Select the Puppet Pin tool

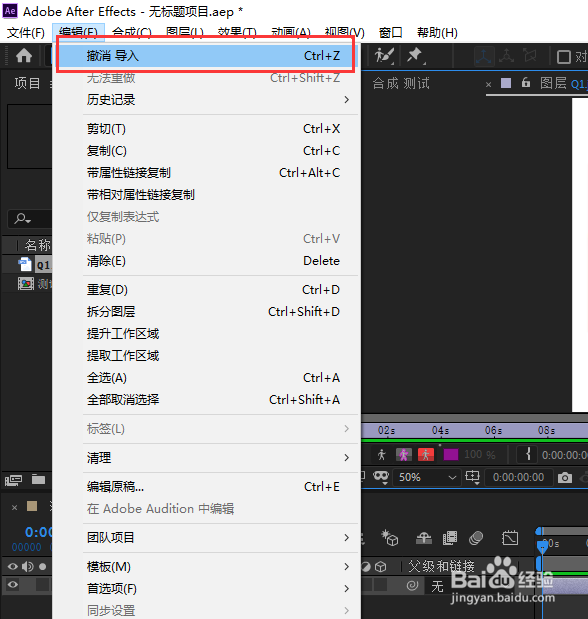[x=415, y=56]
